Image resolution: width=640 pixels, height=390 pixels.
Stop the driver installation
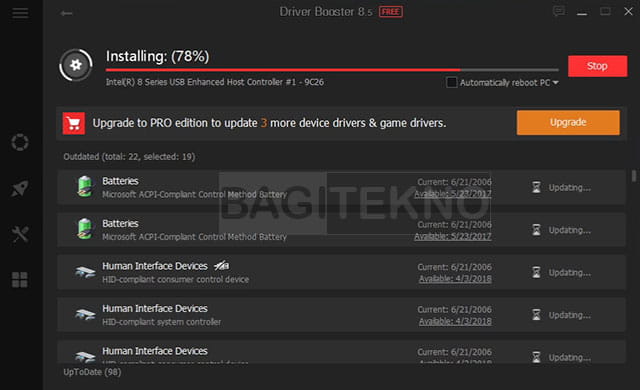coord(598,66)
